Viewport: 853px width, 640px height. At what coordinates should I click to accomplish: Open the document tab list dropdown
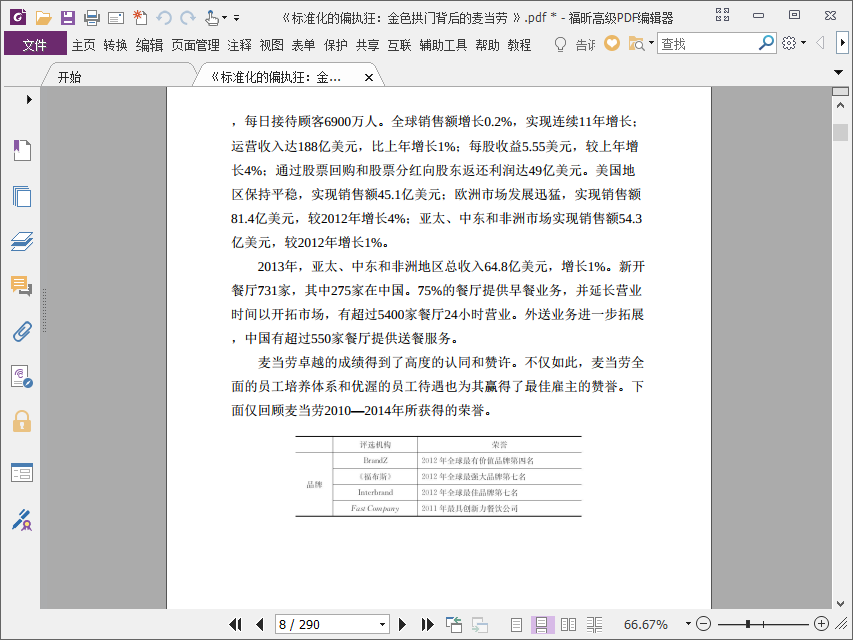838,72
